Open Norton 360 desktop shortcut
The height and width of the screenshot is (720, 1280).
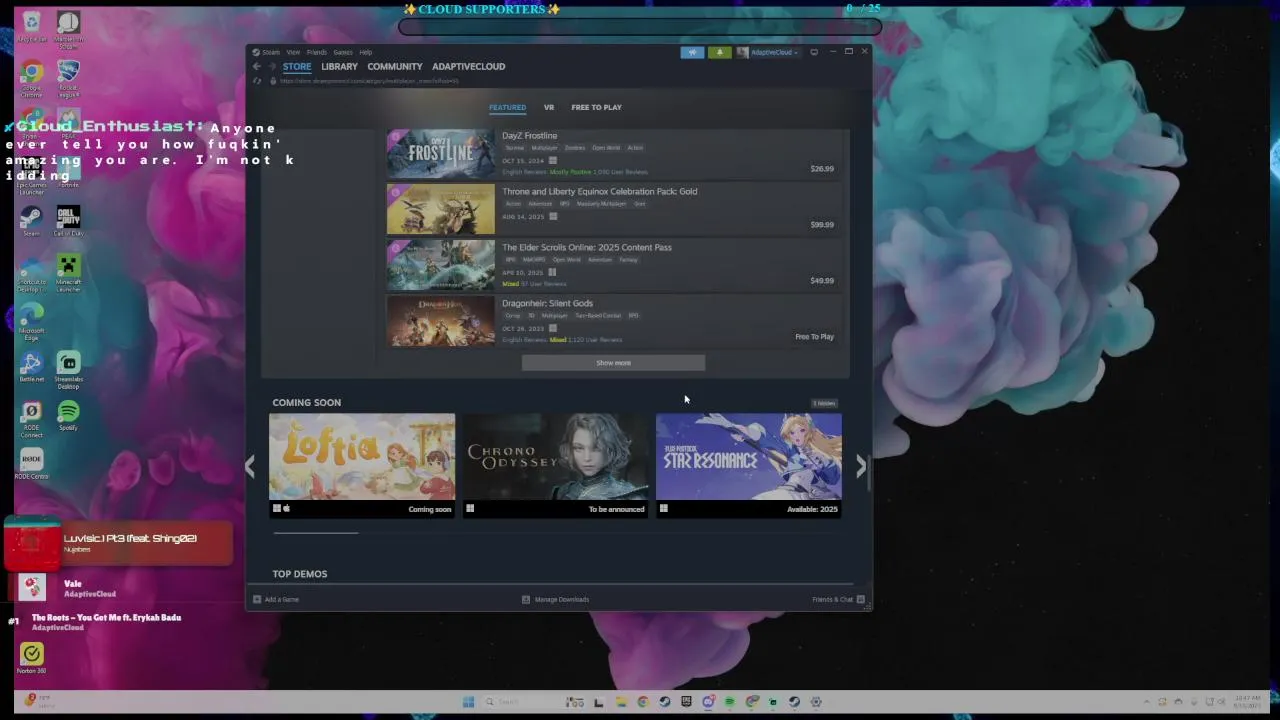32,658
